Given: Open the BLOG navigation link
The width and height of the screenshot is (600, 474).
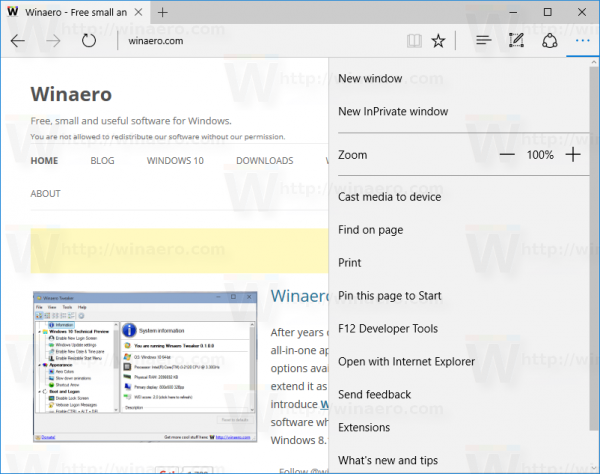Looking at the screenshot, I should (x=102, y=161).
